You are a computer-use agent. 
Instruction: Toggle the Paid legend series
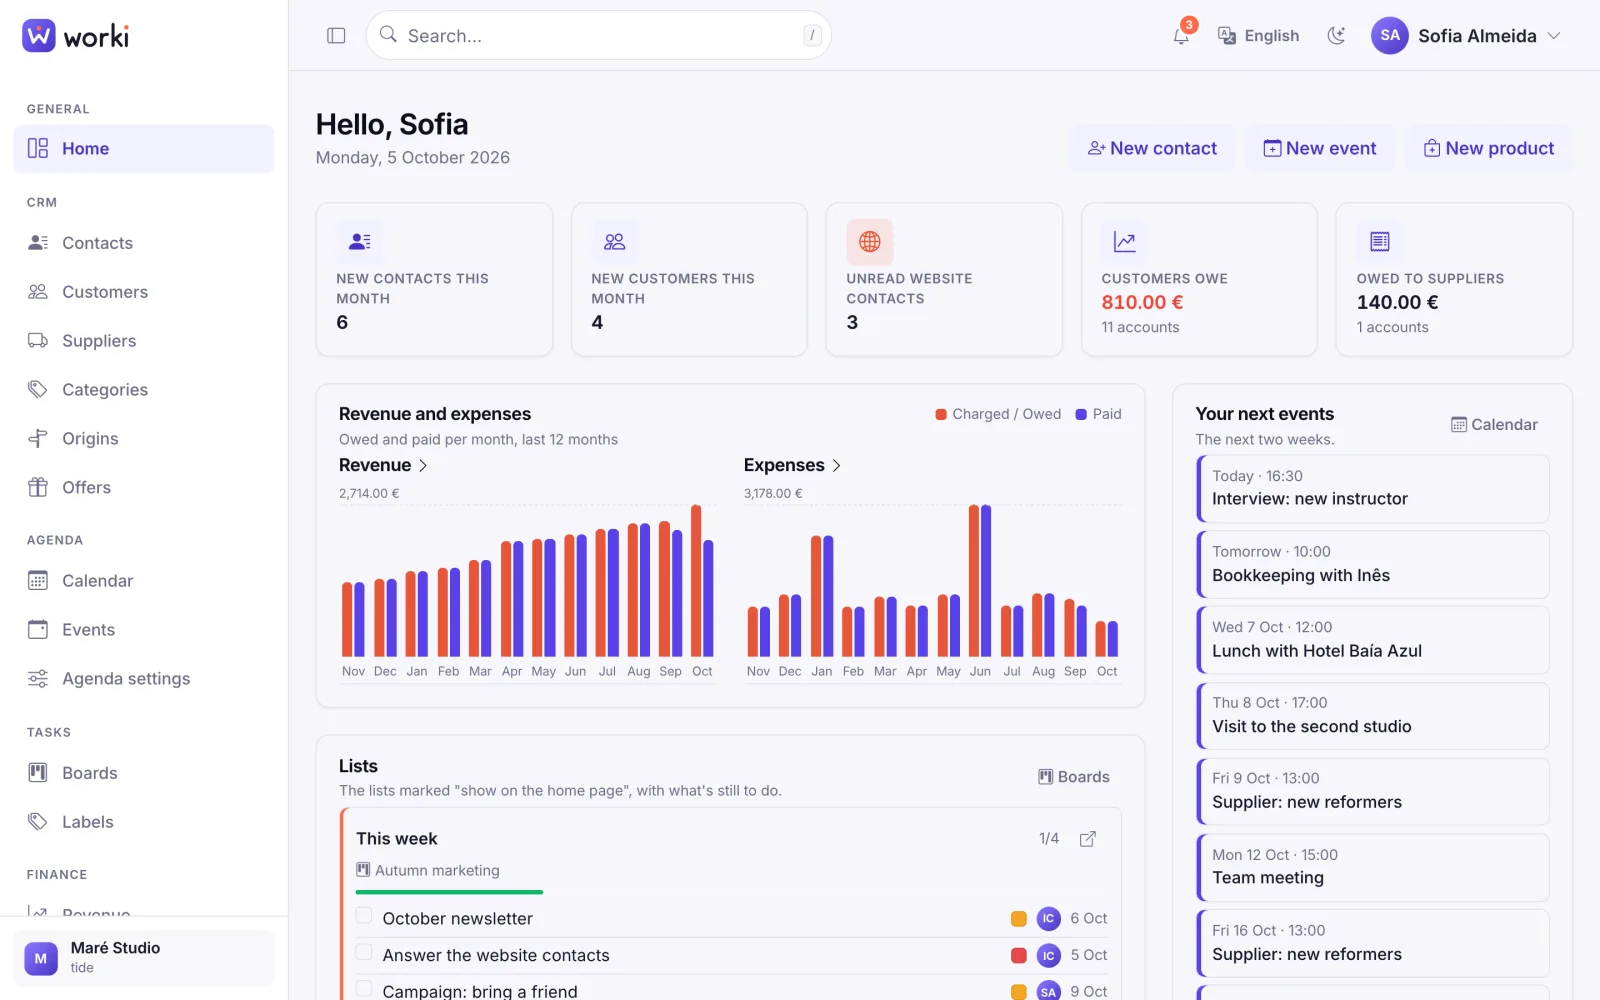coord(1098,414)
